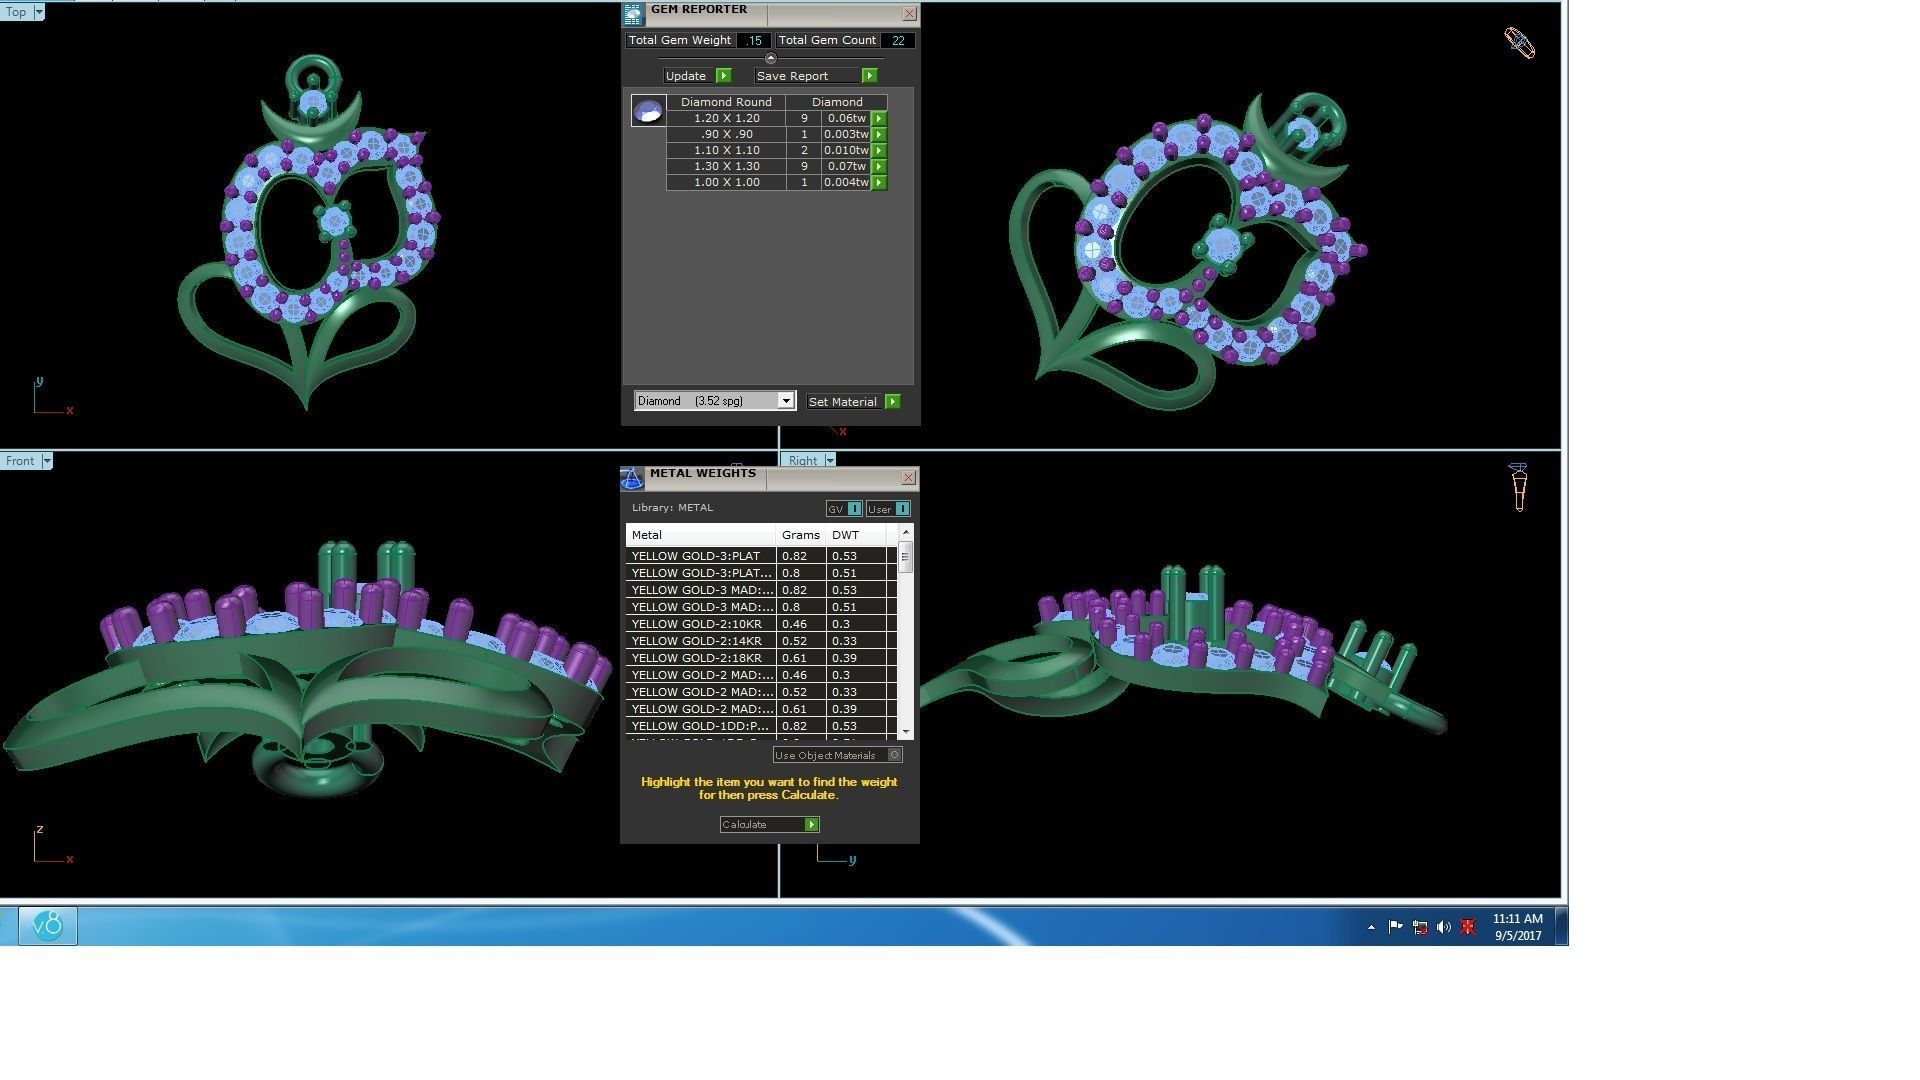Screen dimensions: 1920x1080
Task: Click the Diamond Round gem thumbnail
Action: pyautogui.click(x=648, y=111)
